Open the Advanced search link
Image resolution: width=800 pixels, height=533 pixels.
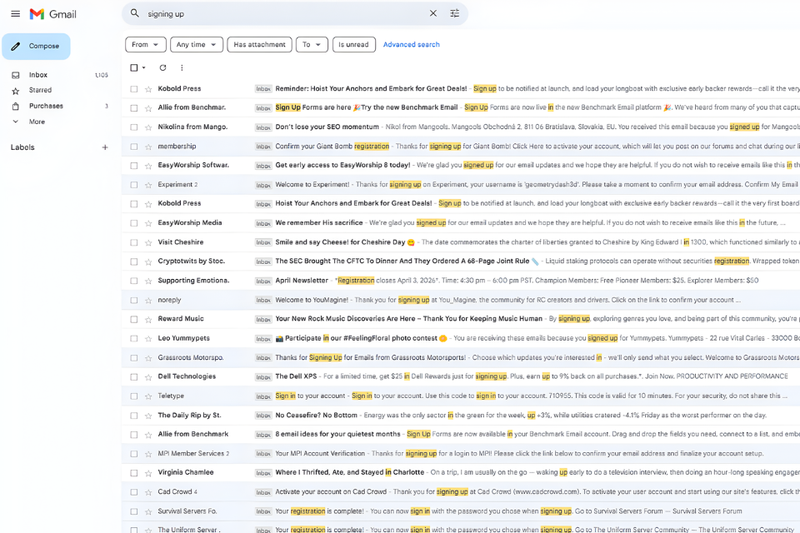pyautogui.click(x=411, y=44)
